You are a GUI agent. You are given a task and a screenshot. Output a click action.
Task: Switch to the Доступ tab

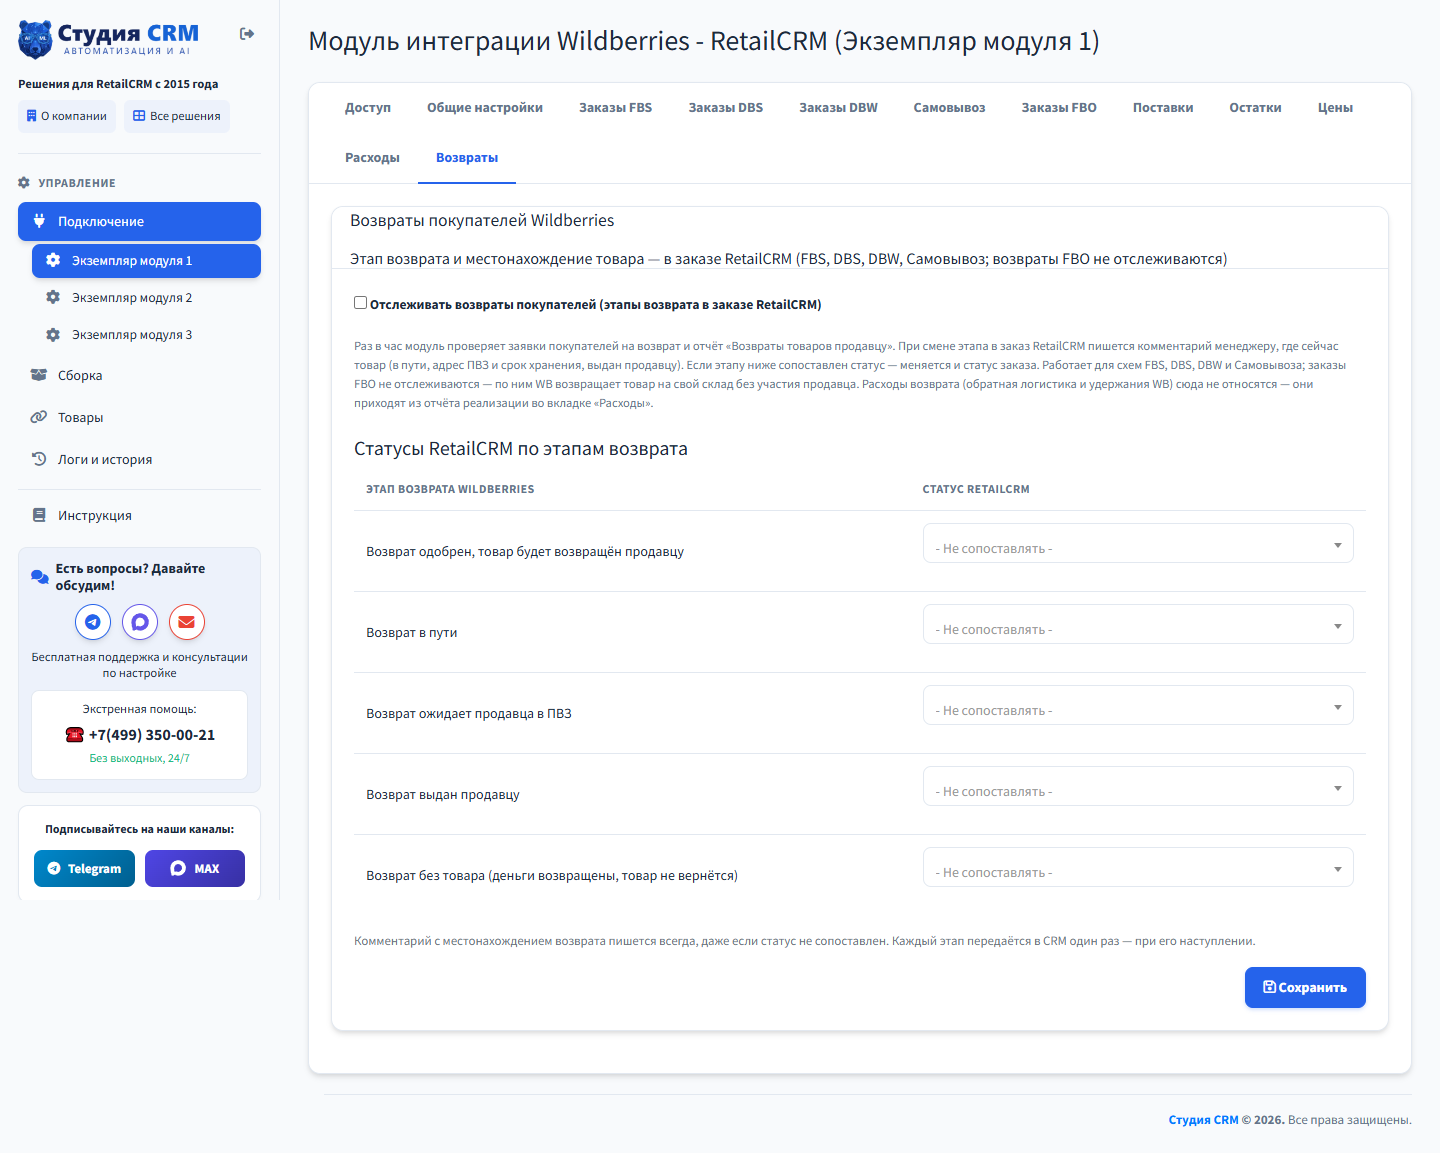[x=368, y=108]
